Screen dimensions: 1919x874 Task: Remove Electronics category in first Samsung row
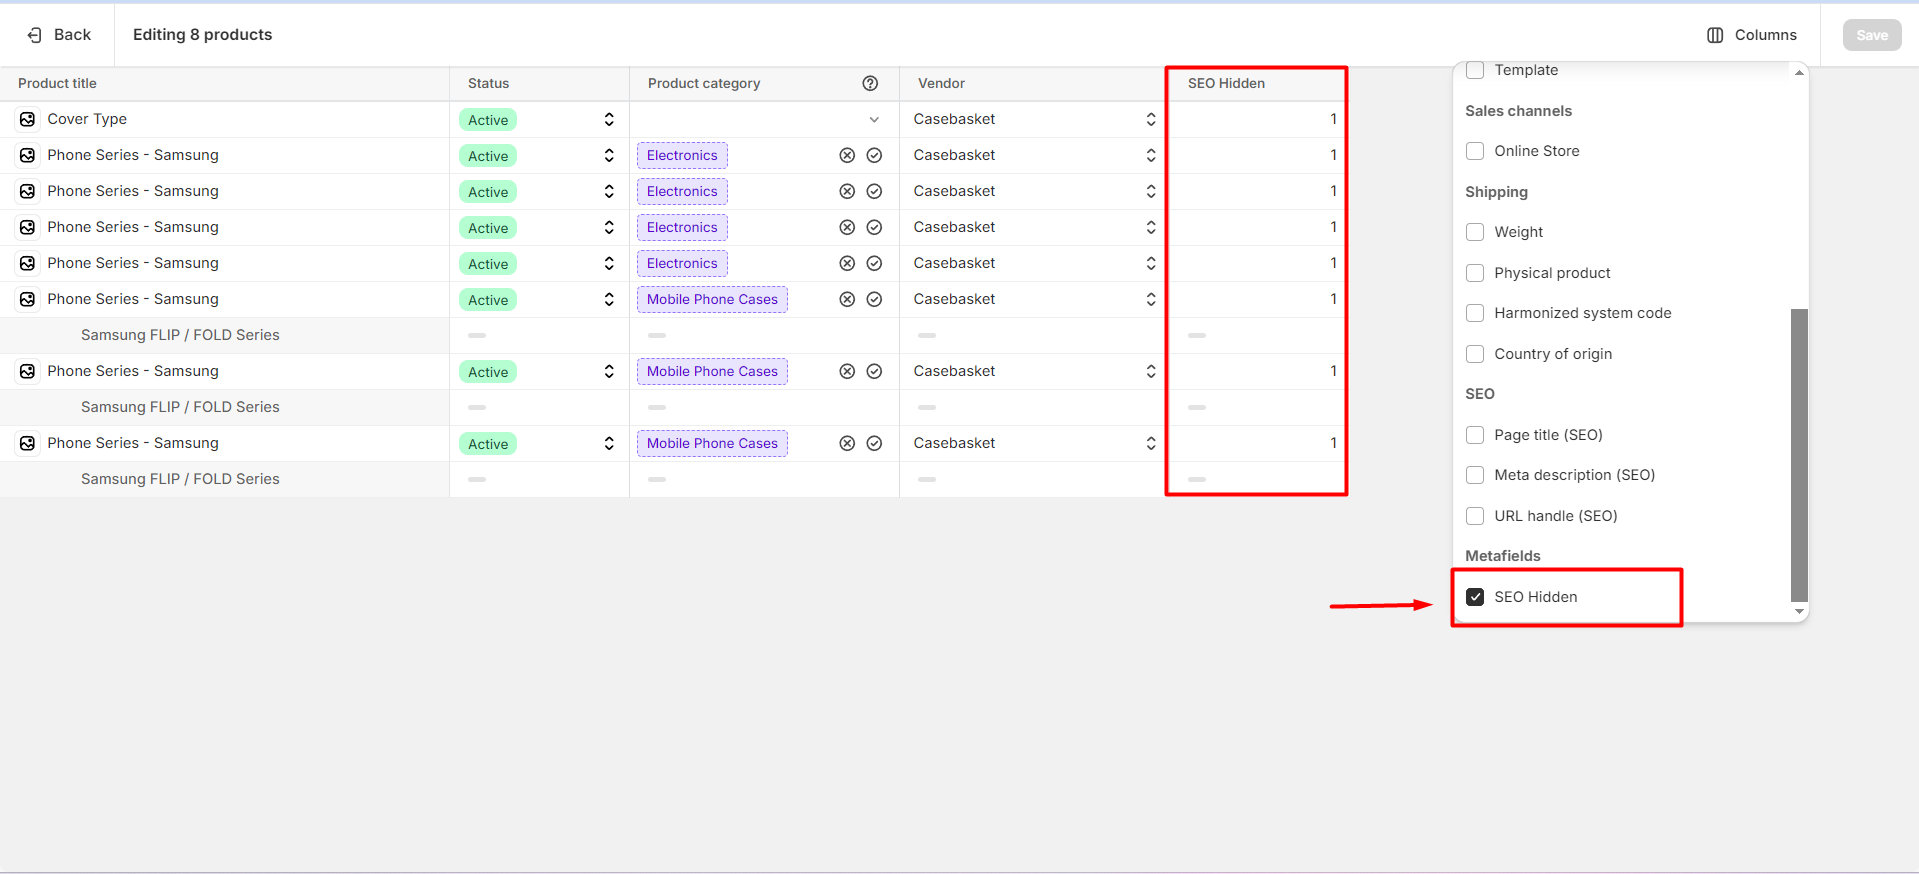click(847, 155)
